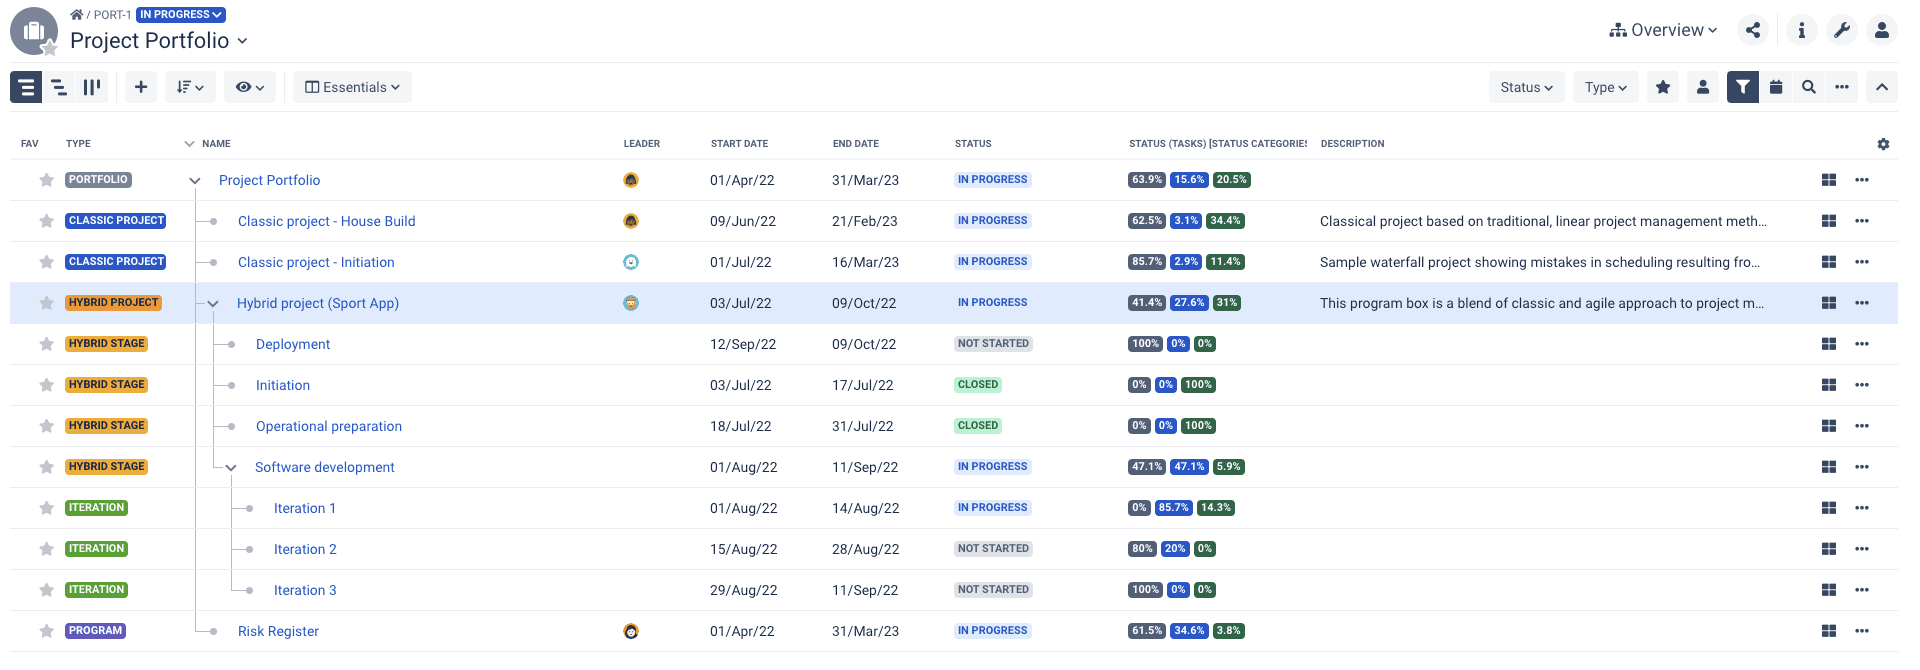Favorite the Deployment row star

[x=46, y=344]
